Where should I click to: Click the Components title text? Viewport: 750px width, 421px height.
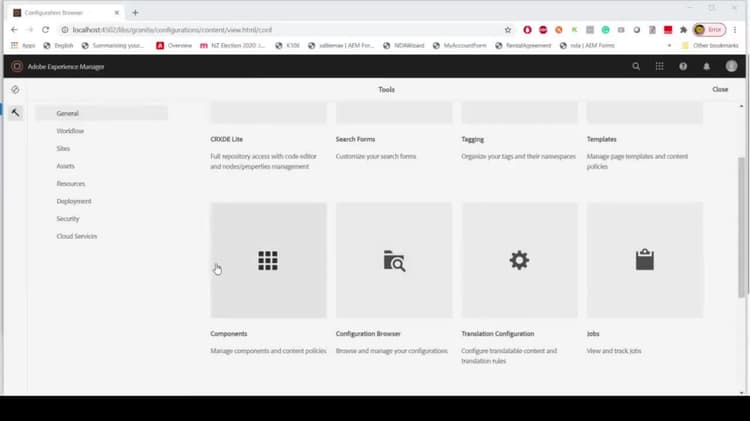click(229, 333)
